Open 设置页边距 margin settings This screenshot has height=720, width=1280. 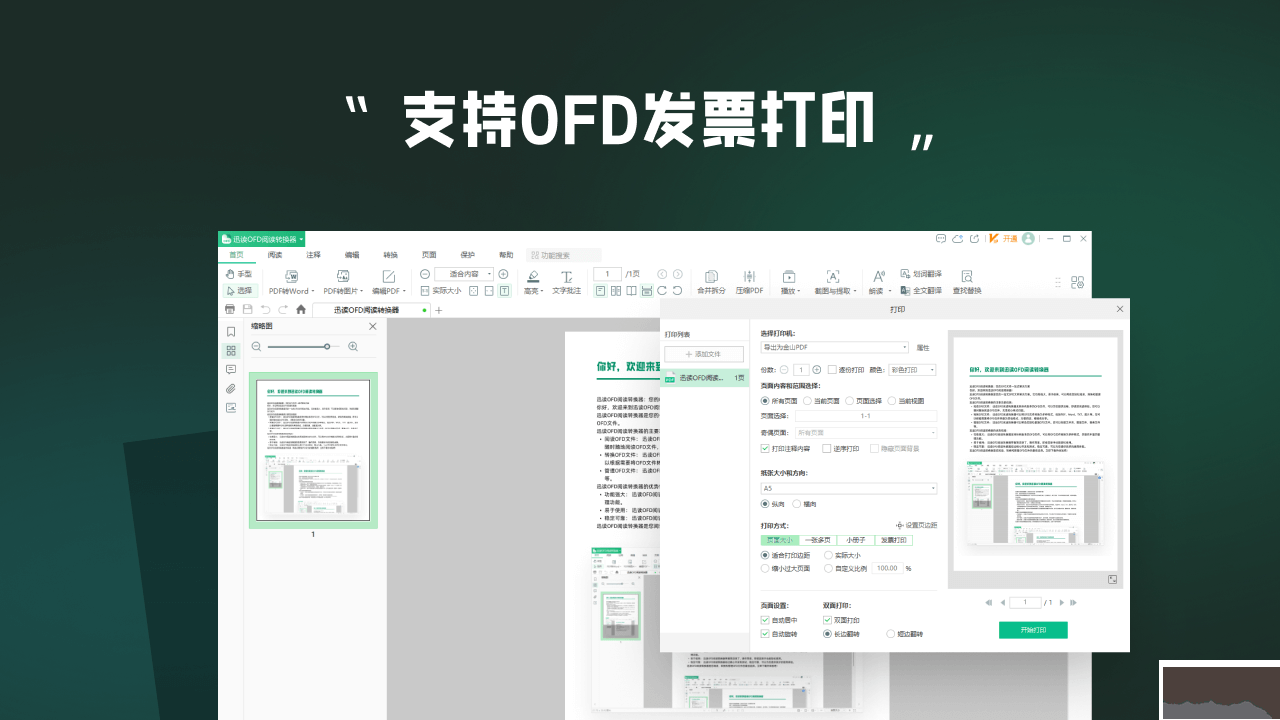[916, 525]
